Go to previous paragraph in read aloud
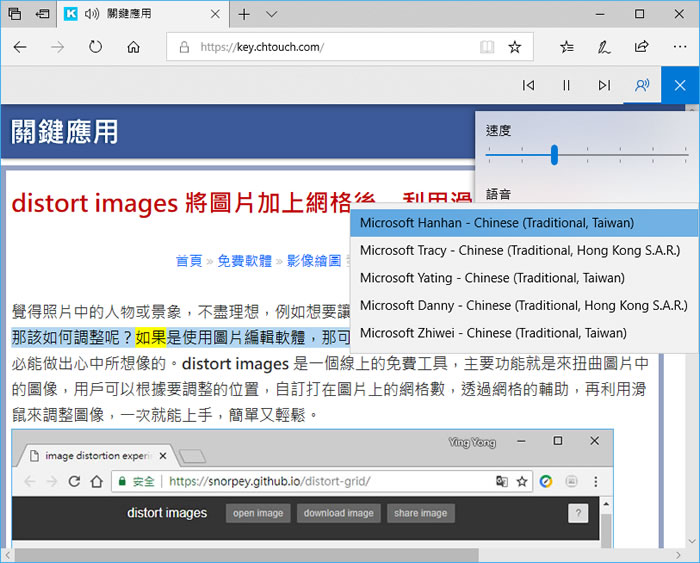 [x=528, y=86]
